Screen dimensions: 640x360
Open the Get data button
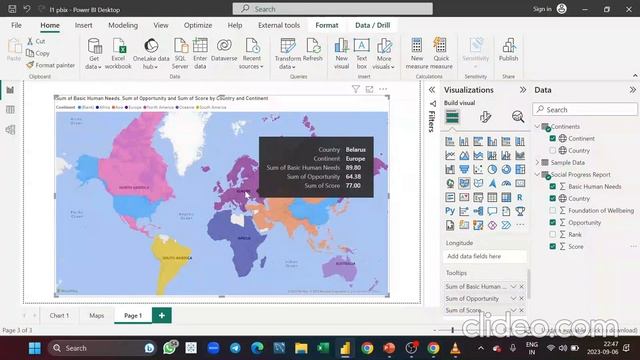pyautogui.click(x=94, y=53)
